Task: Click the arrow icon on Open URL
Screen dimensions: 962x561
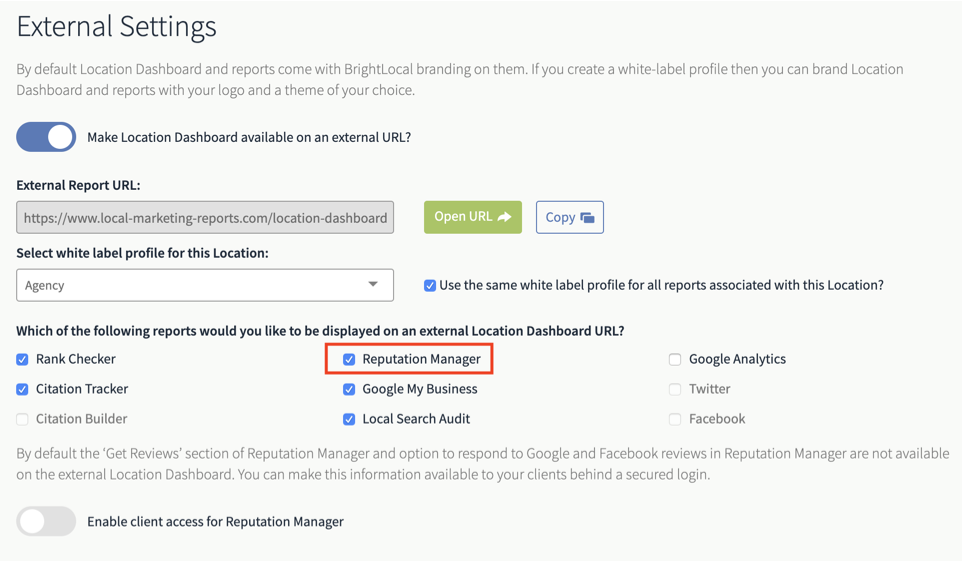Action: pyautogui.click(x=504, y=217)
